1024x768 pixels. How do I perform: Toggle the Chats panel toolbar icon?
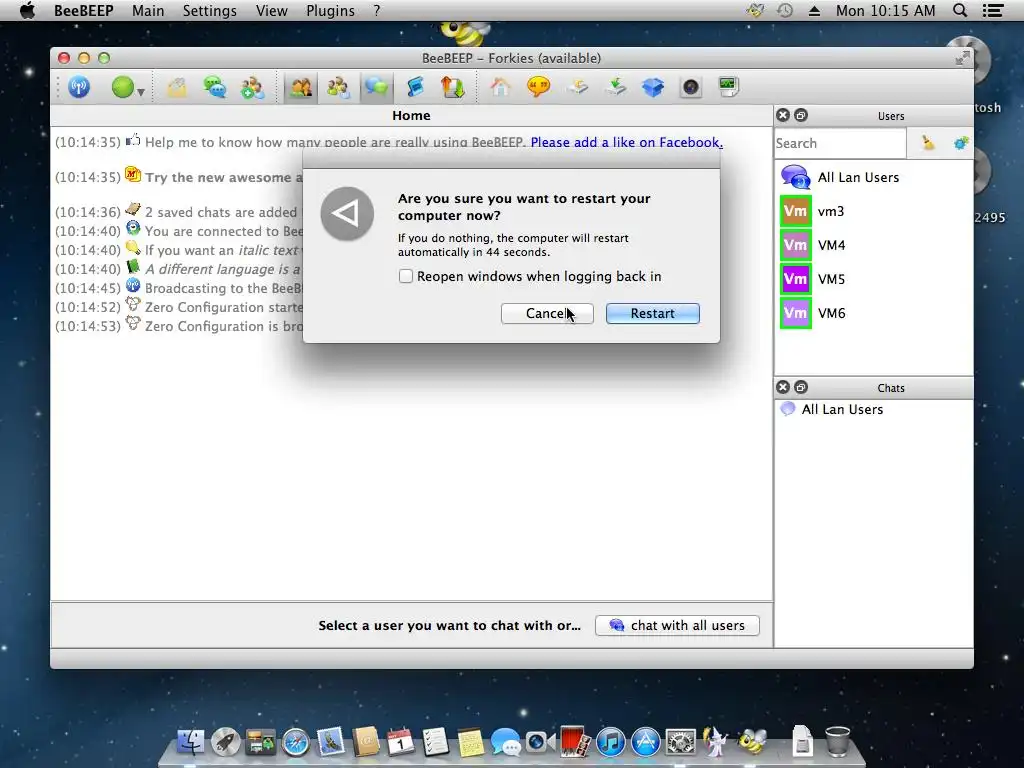(376, 88)
